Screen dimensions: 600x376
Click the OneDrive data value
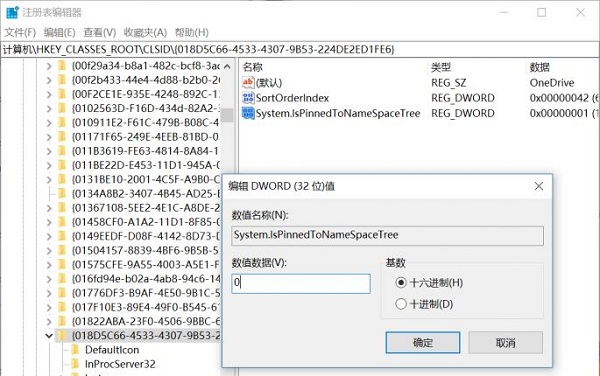[552, 83]
